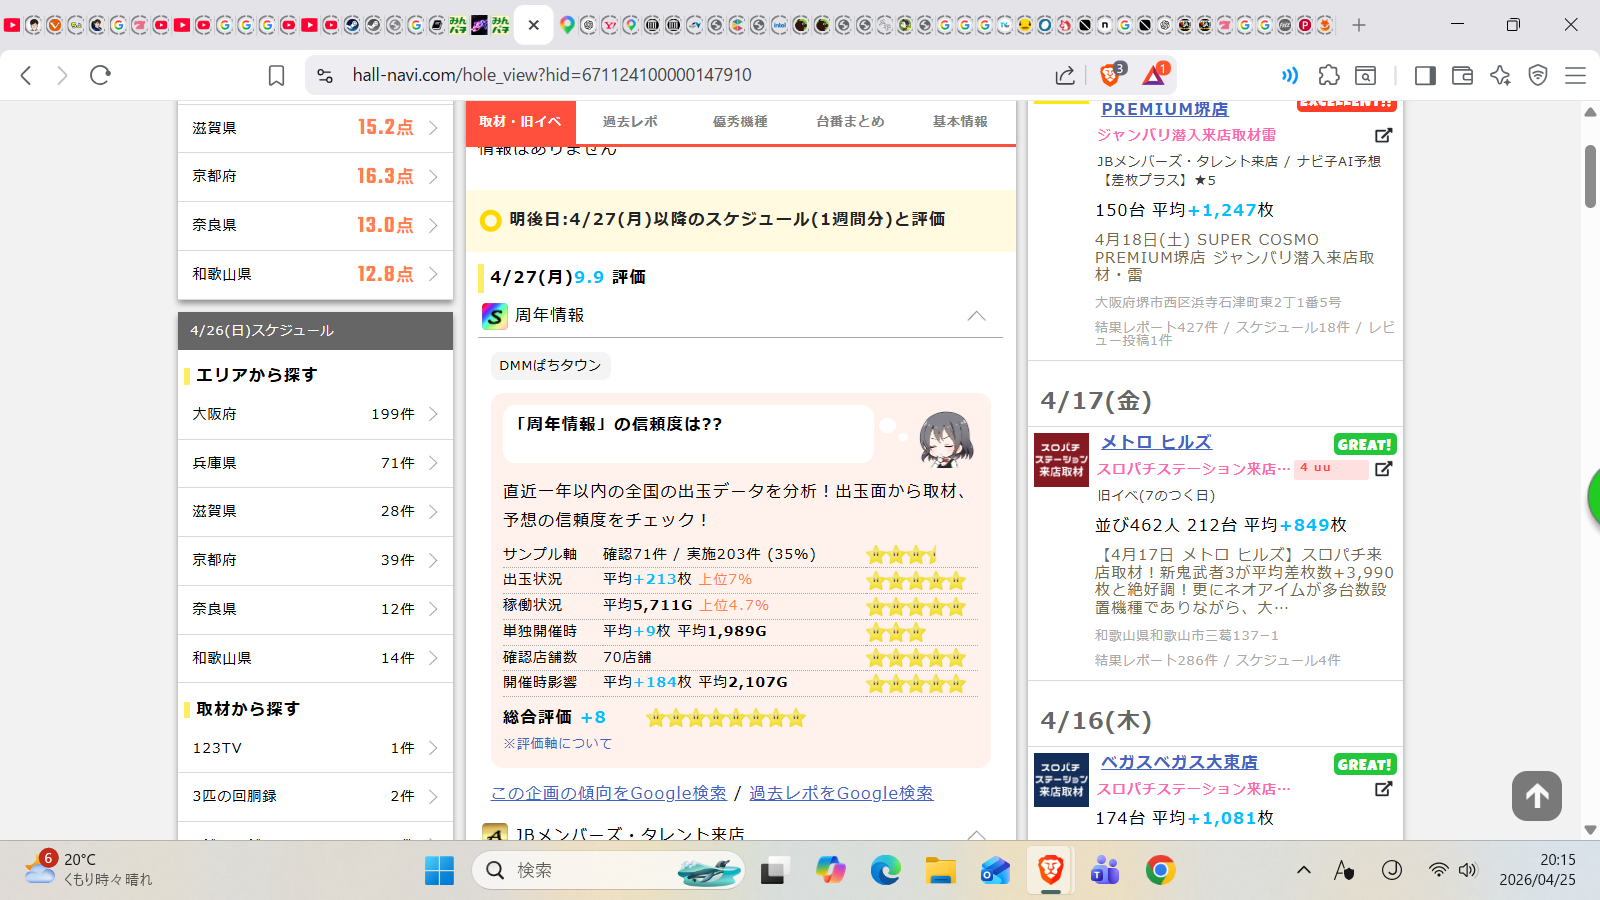Reload the page
This screenshot has width=1600, height=900.
(x=100, y=75)
